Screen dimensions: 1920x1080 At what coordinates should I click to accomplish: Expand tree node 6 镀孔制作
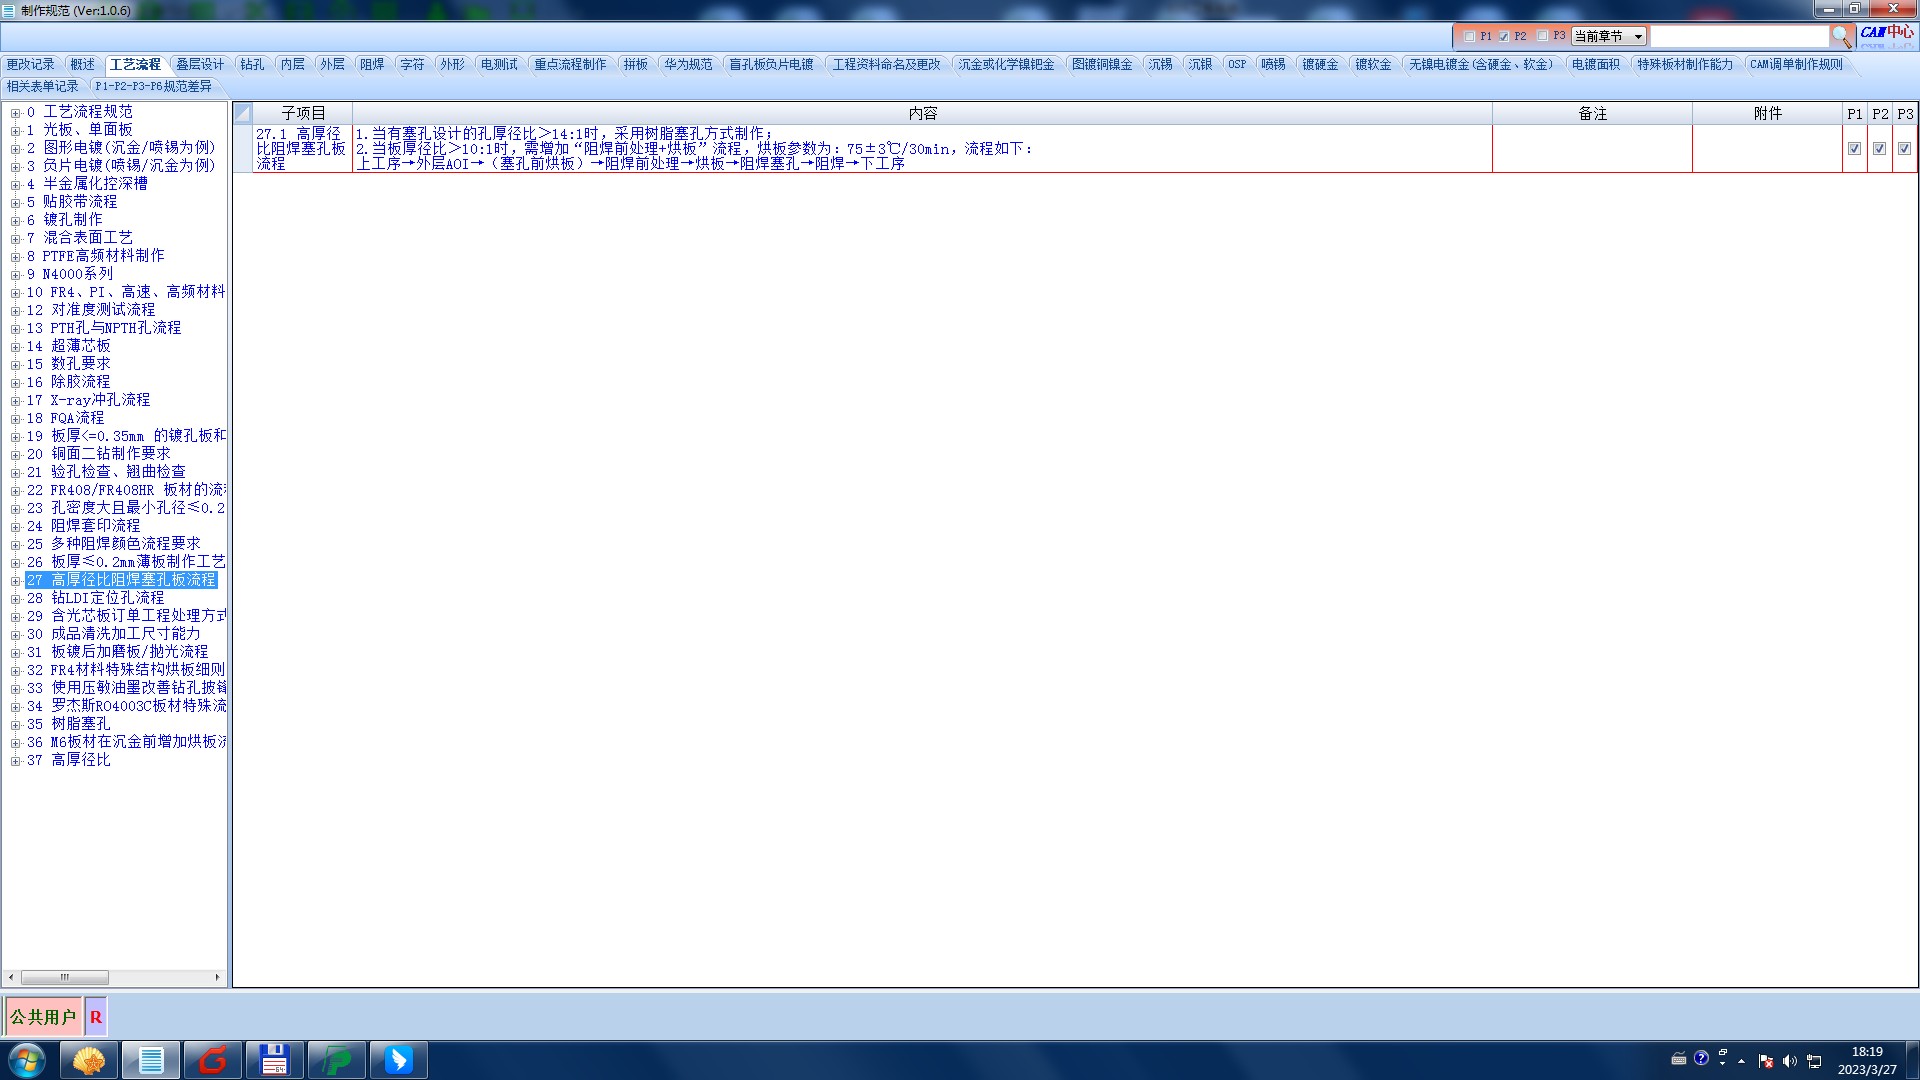click(15, 220)
